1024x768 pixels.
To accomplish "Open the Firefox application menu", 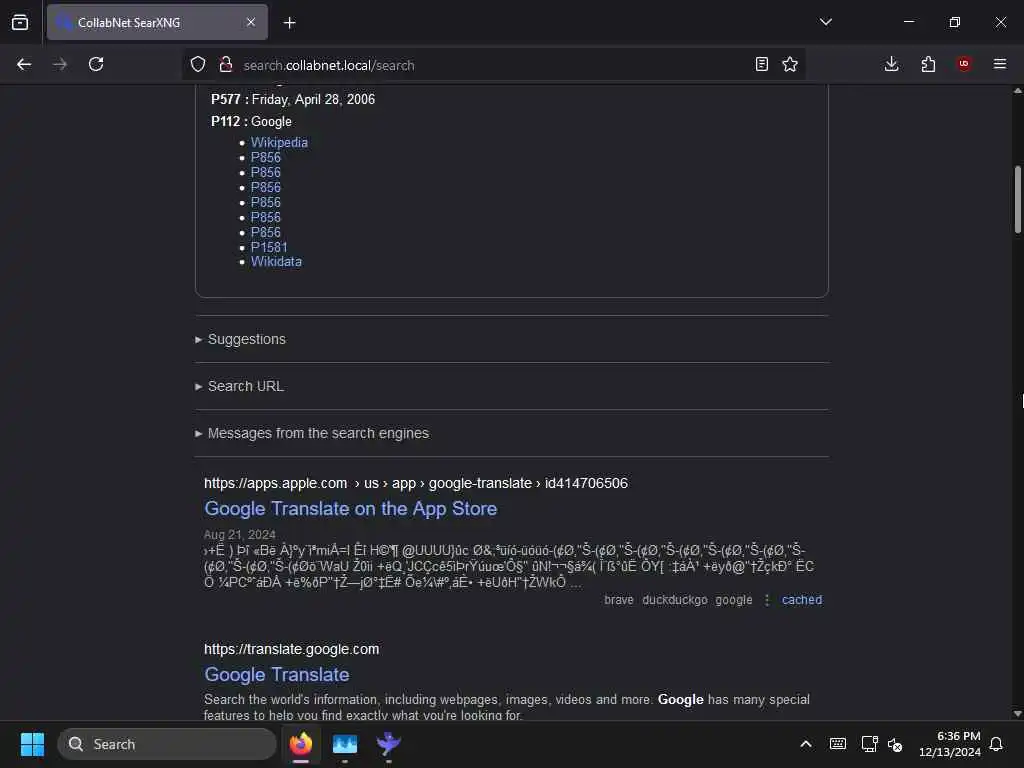I will 1000,64.
